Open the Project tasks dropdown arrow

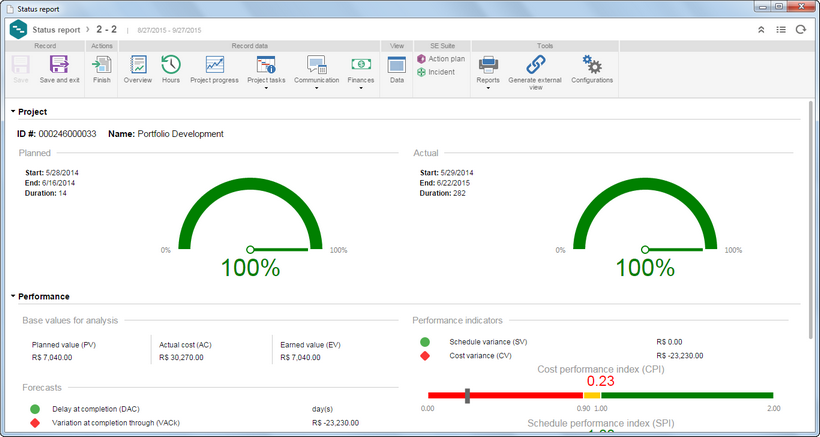coord(266,88)
